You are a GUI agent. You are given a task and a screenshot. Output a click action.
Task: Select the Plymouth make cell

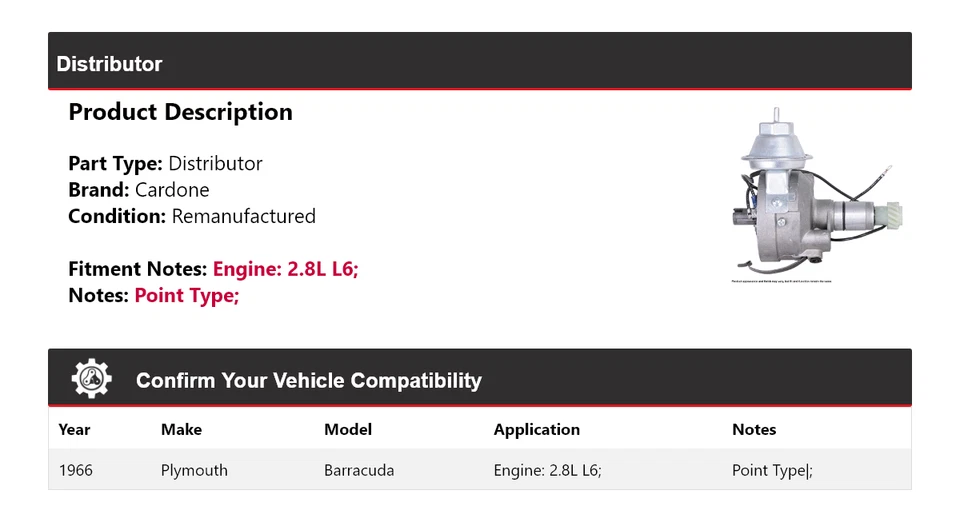pos(194,470)
